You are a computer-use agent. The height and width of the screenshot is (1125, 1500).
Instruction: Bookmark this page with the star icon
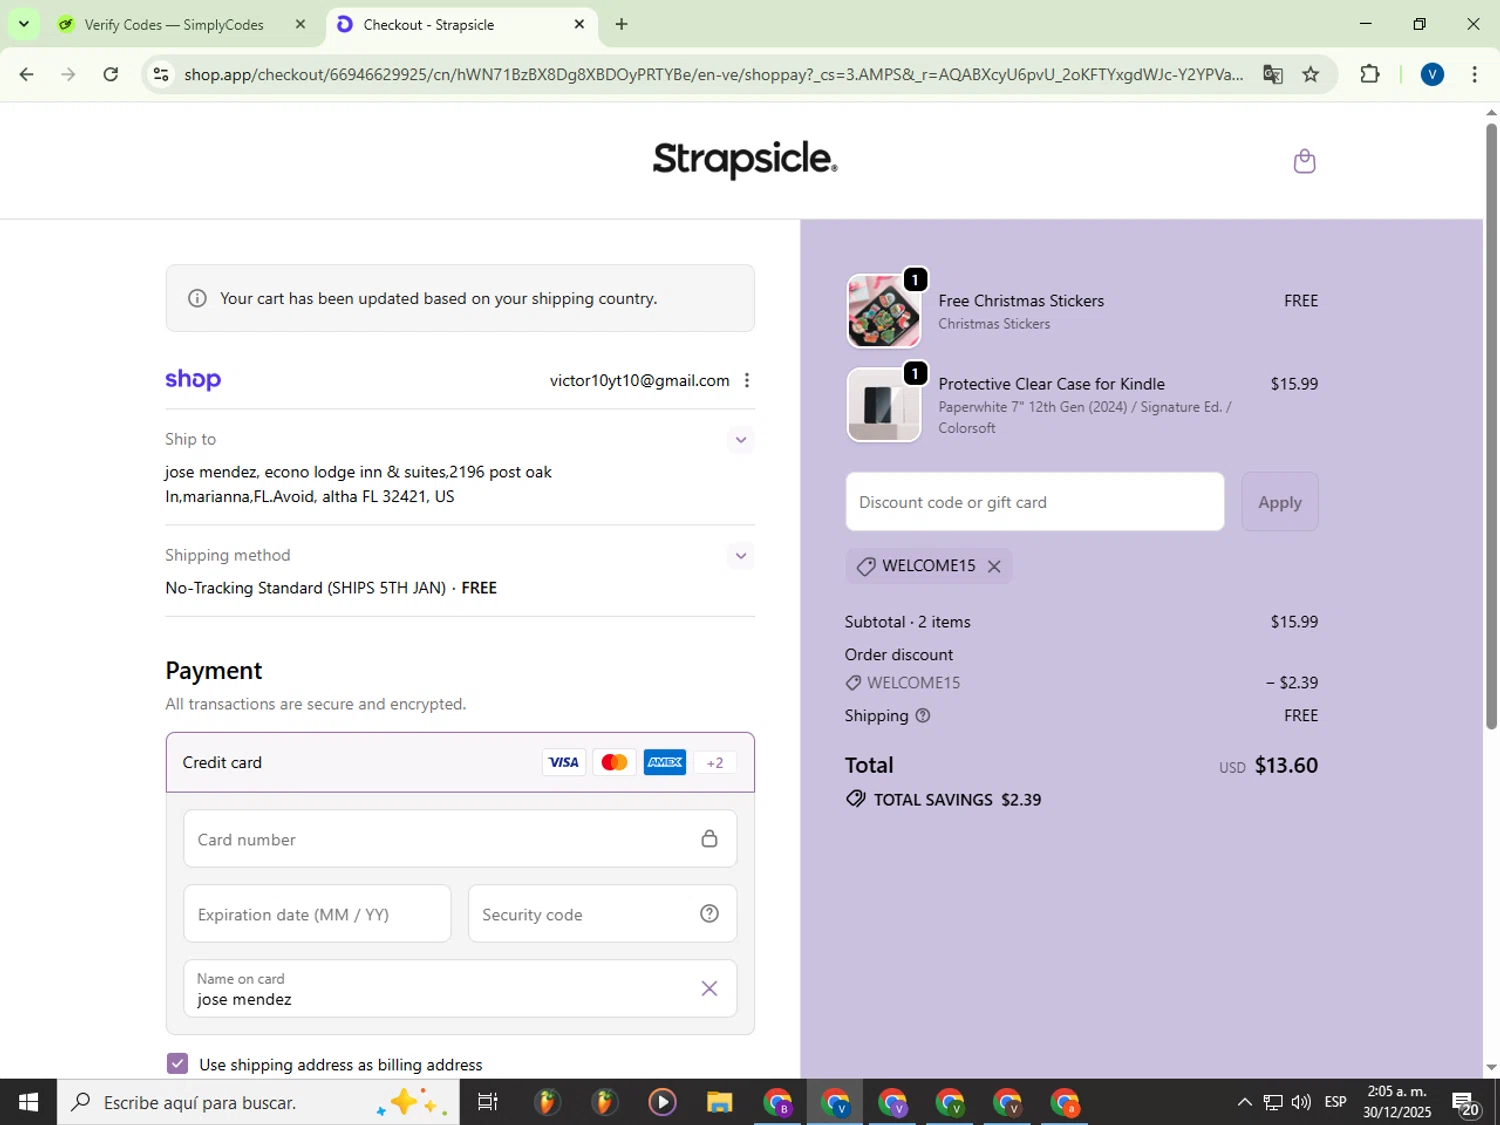coord(1311,74)
